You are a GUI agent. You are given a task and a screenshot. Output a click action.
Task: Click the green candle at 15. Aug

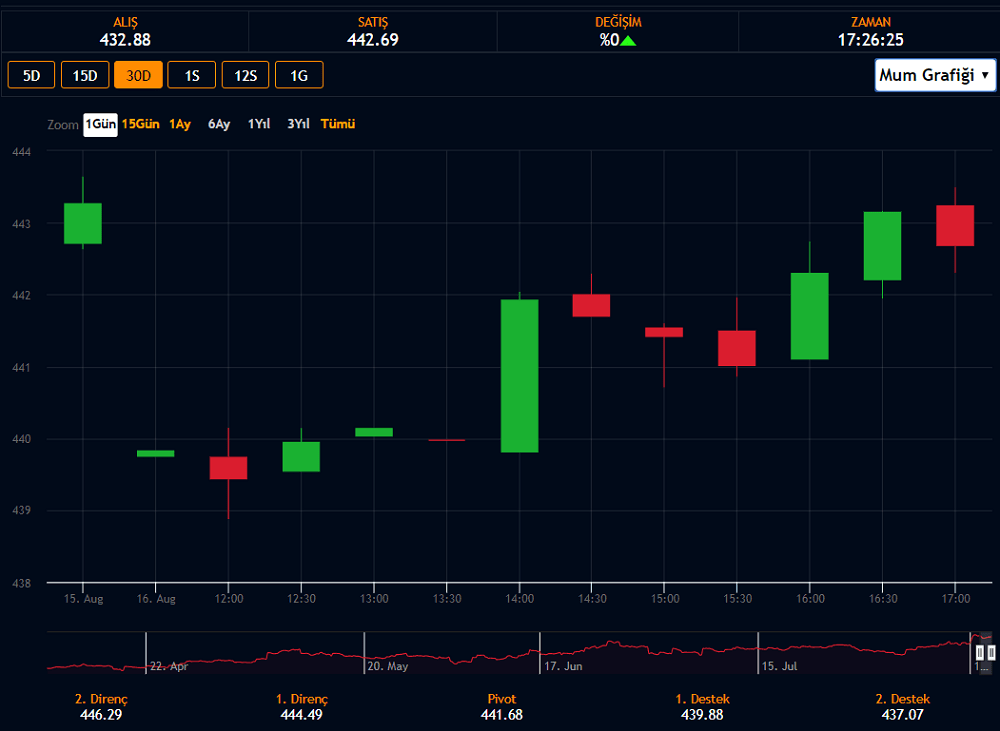pos(83,223)
